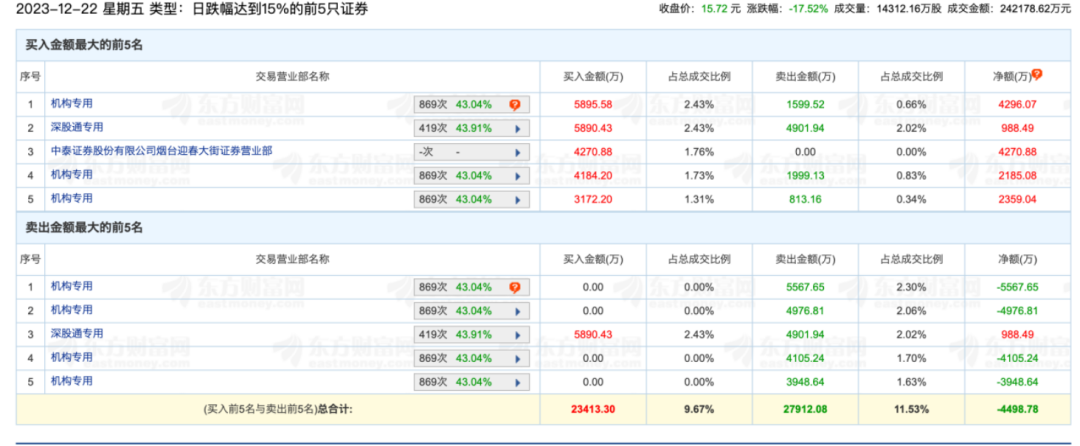This screenshot has height=446, width=1080.
Task: Click the orange help icon beside 净额(万)
Action: pos(1037,74)
